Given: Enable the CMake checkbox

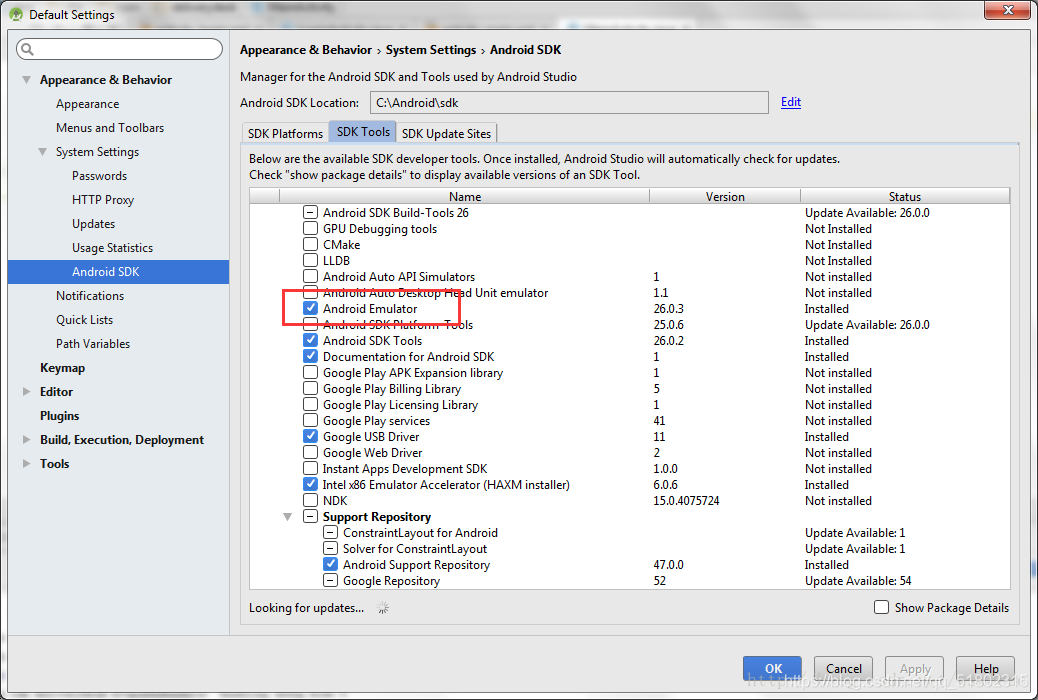Looking at the screenshot, I should 310,244.
